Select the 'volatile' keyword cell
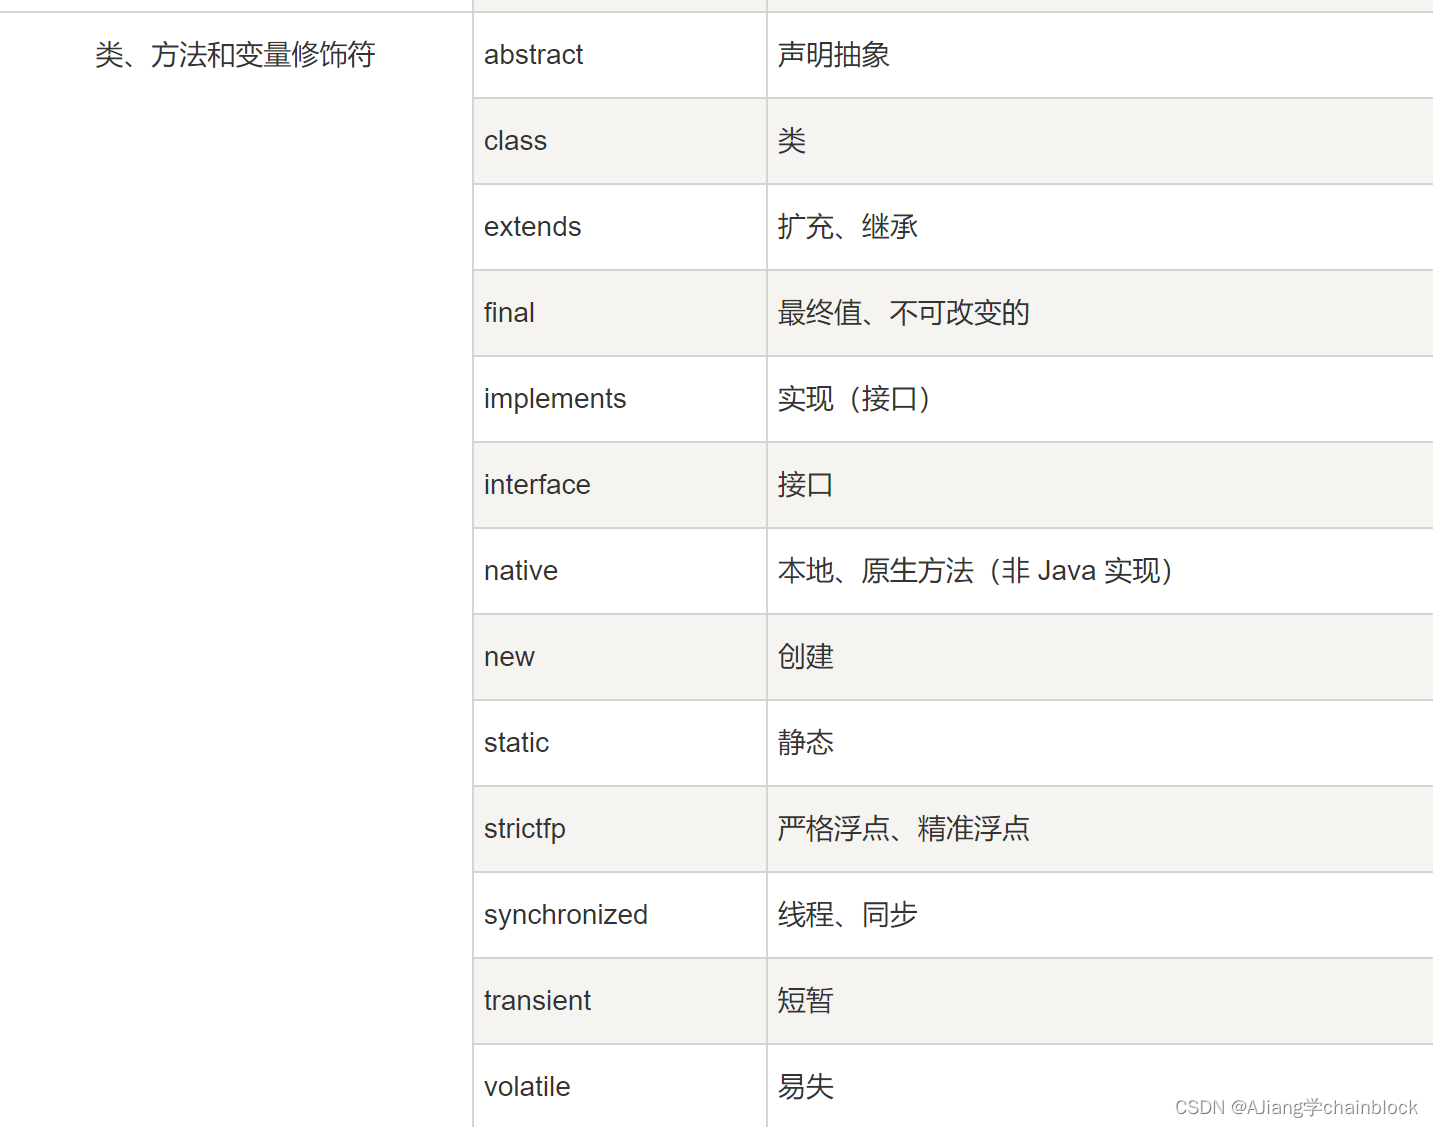This screenshot has width=1433, height=1127. point(620,1086)
